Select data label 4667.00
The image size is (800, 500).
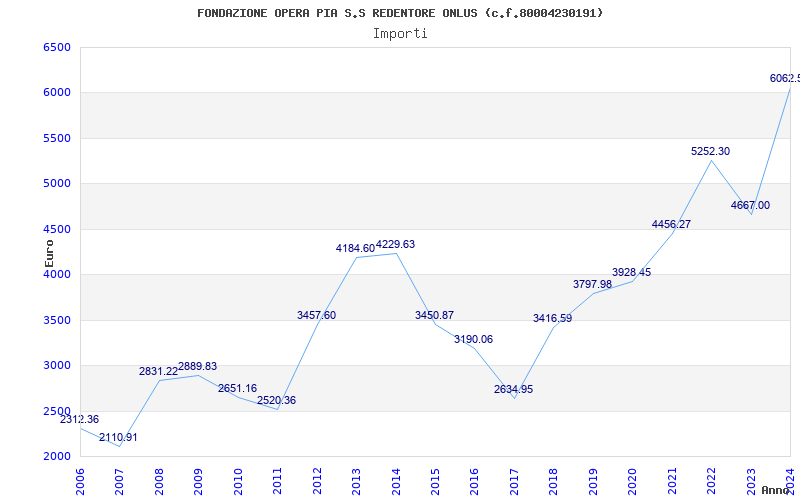751,206
